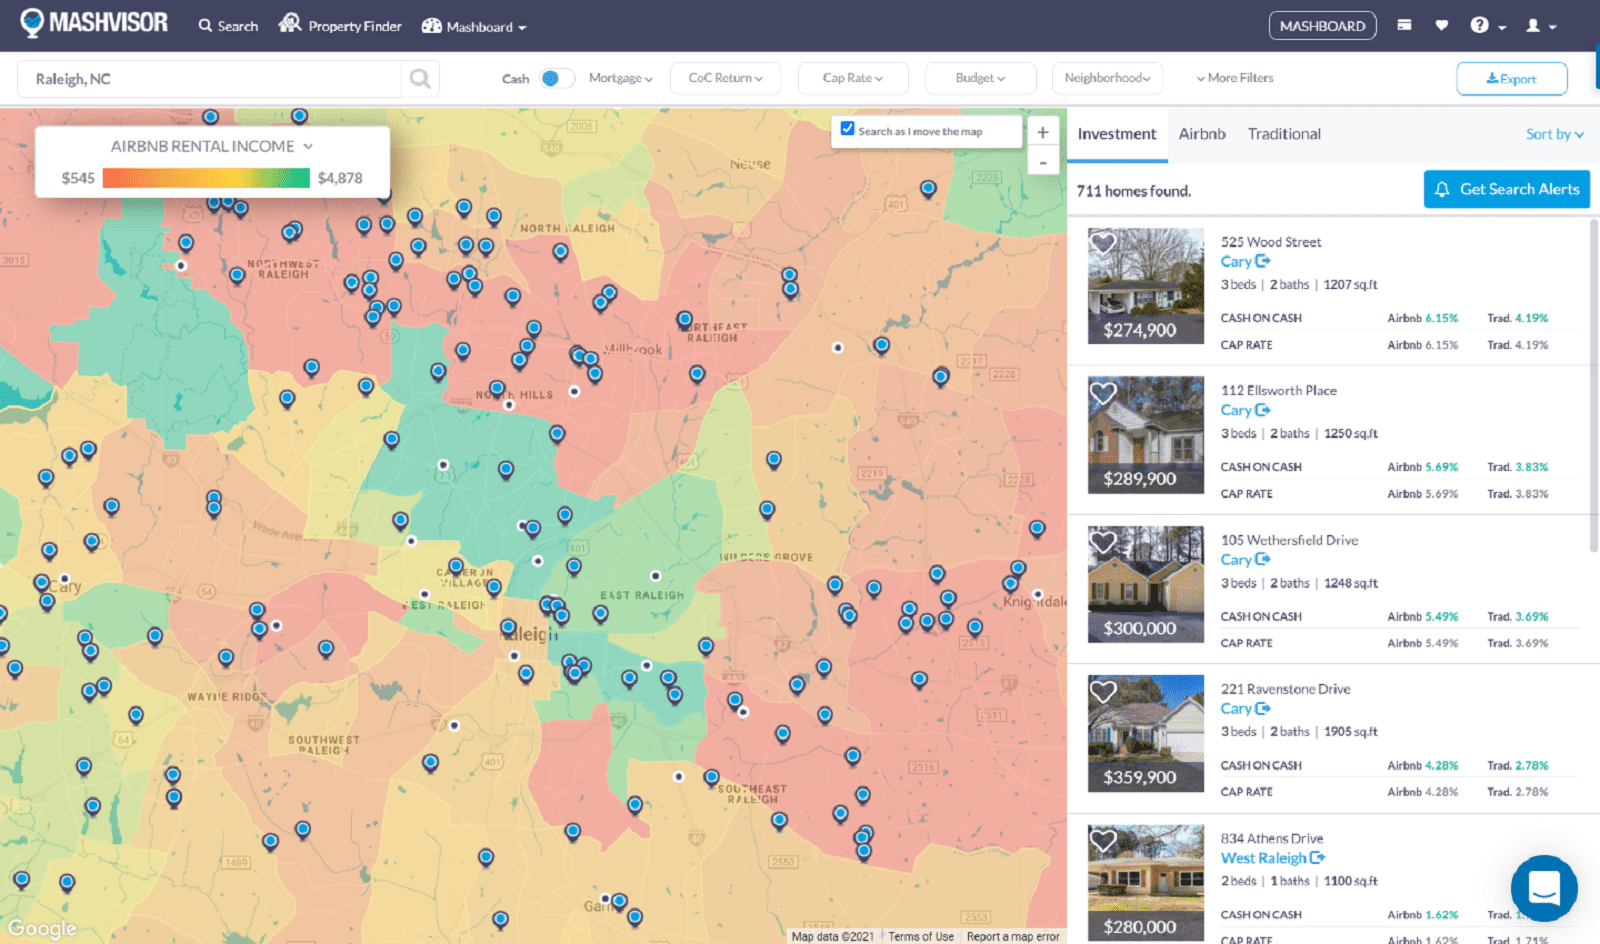This screenshot has width=1600, height=944.
Task: Switch to the Traditional tab
Action: click(1284, 133)
